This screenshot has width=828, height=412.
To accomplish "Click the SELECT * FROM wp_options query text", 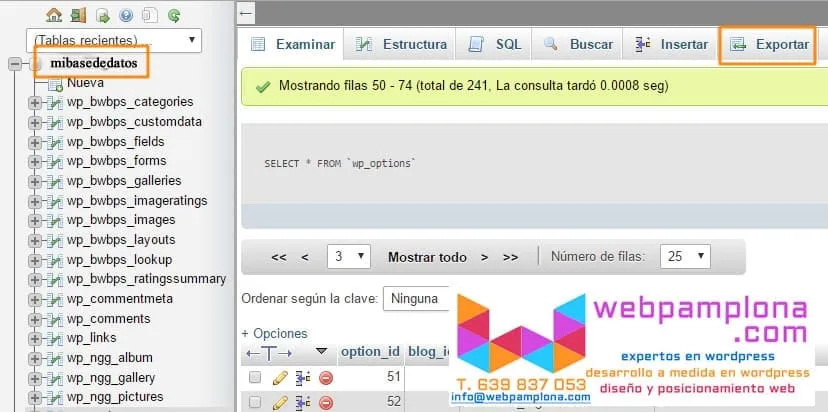I will [340, 164].
